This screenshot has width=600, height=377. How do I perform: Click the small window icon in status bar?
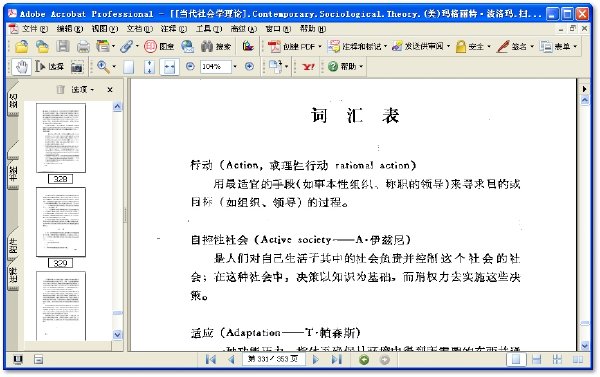pyautogui.click(x=38, y=359)
